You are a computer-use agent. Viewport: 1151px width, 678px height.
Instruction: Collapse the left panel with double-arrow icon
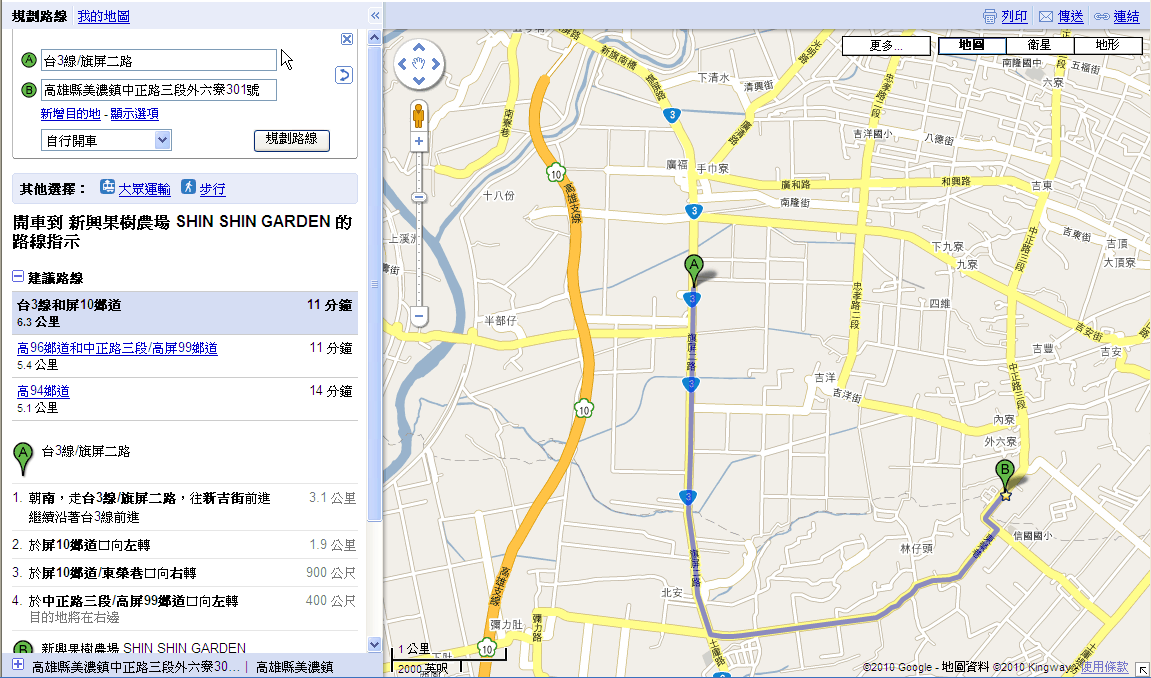click(x=375, y=15)
